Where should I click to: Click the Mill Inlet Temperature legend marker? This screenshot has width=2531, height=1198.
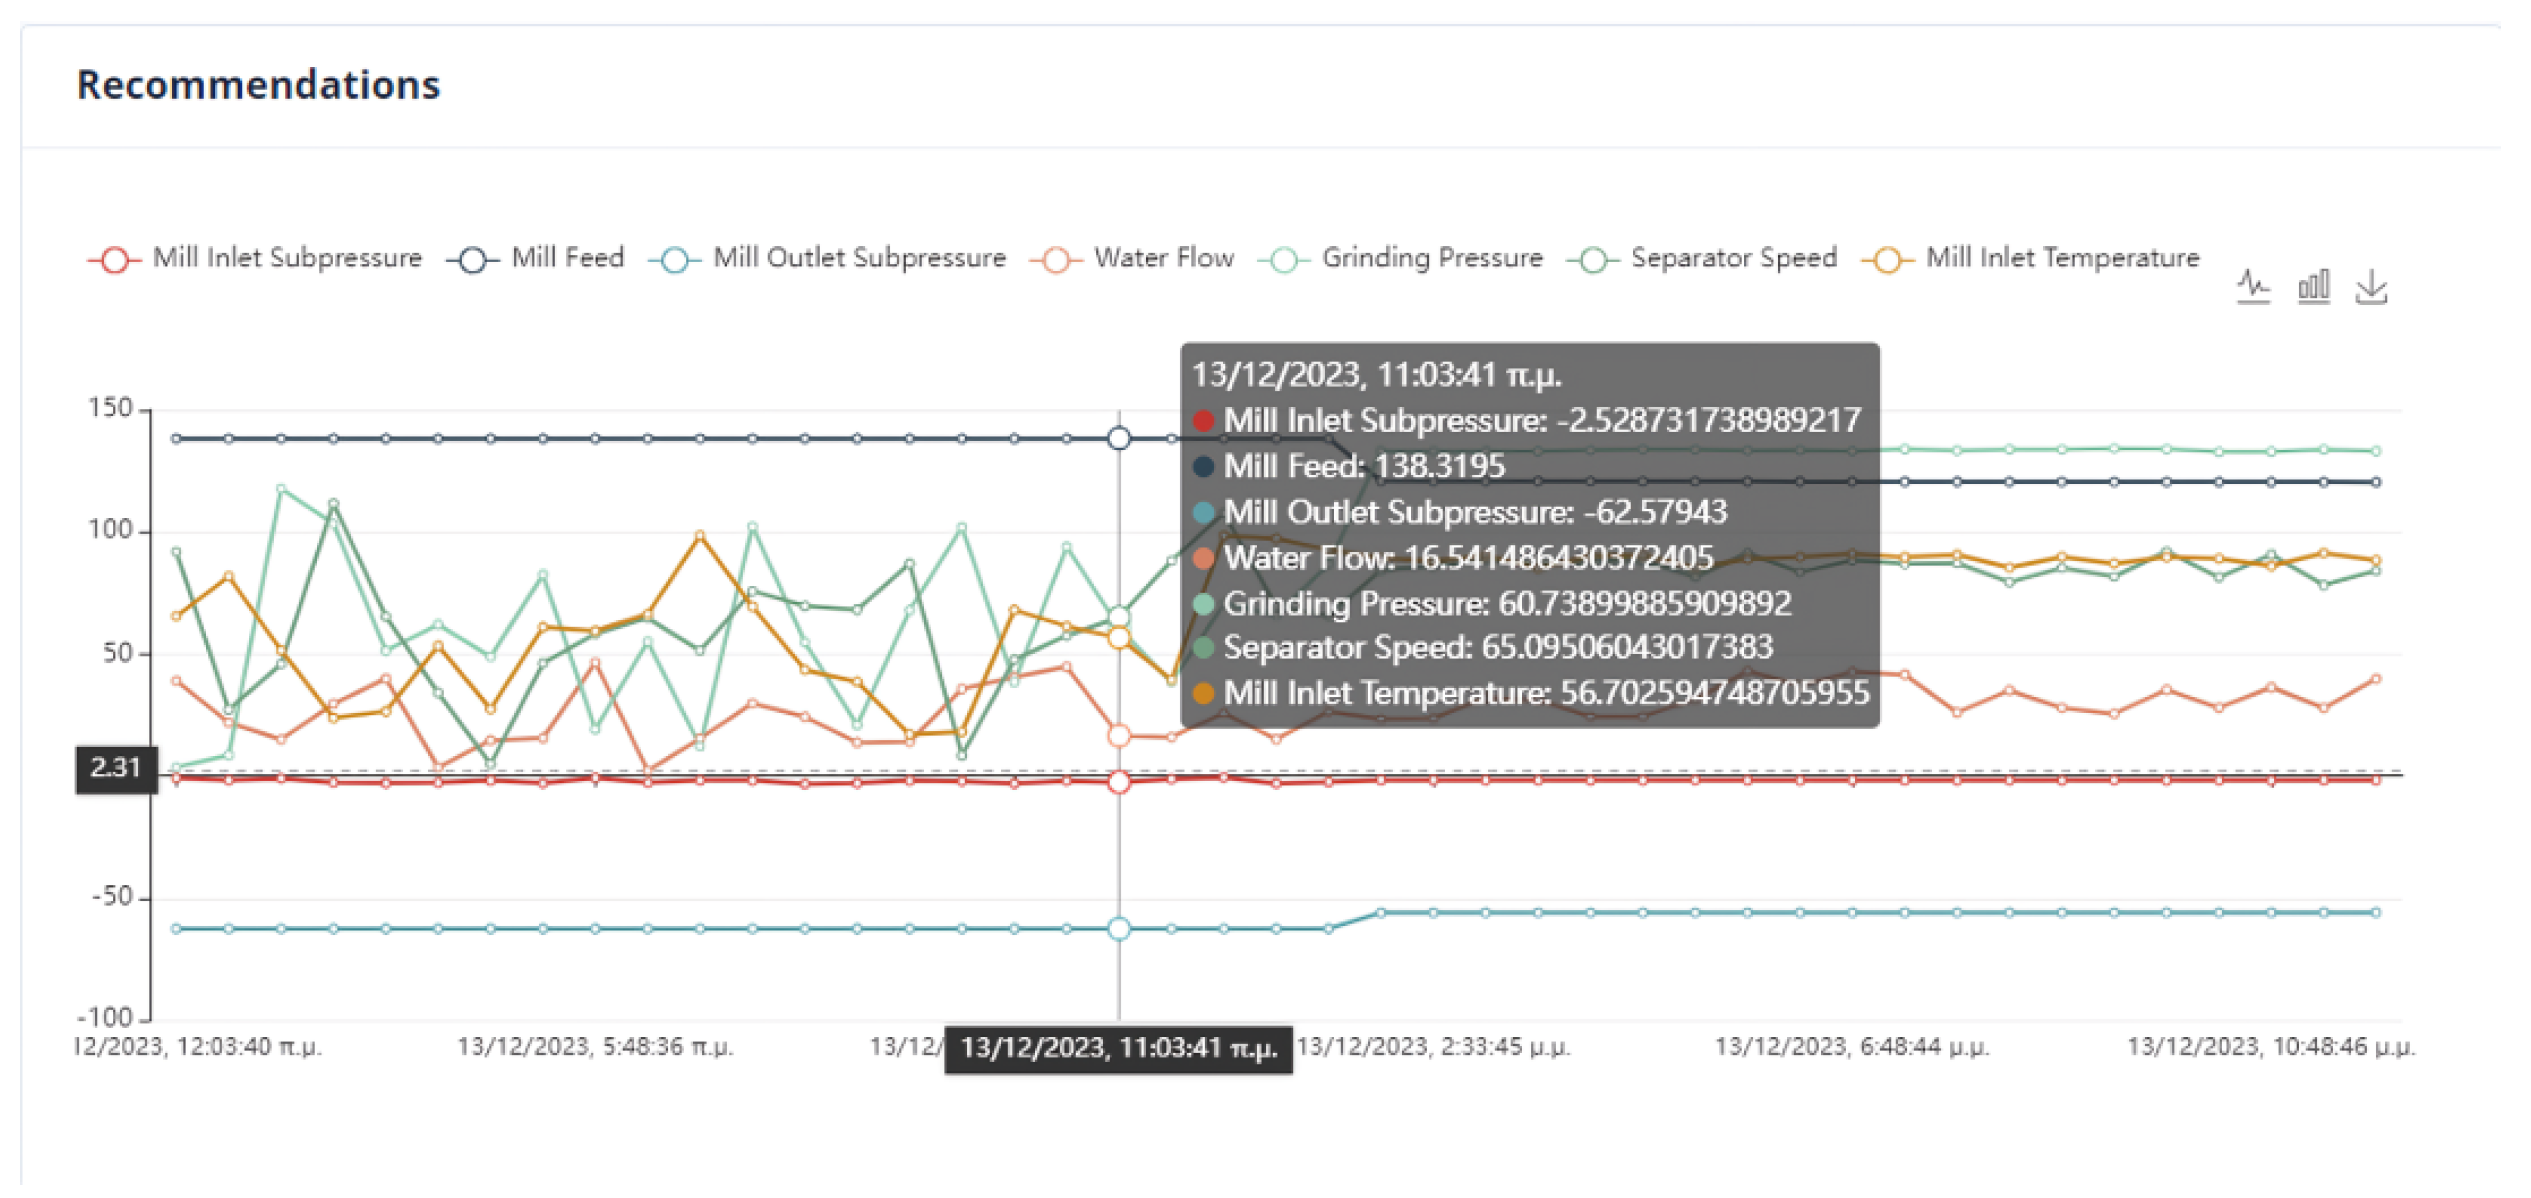click(1886, 260)
